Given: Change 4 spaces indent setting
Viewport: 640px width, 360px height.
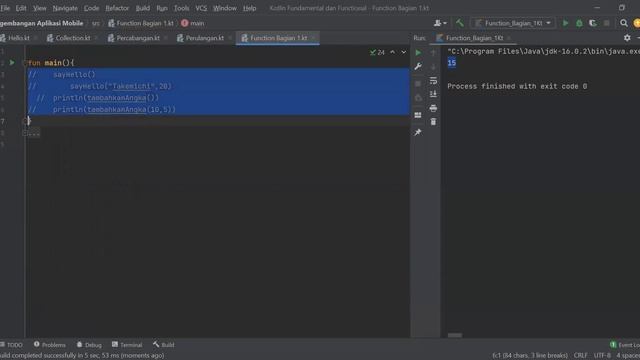Looking at the screenshot, I should [x=628, y=356].
